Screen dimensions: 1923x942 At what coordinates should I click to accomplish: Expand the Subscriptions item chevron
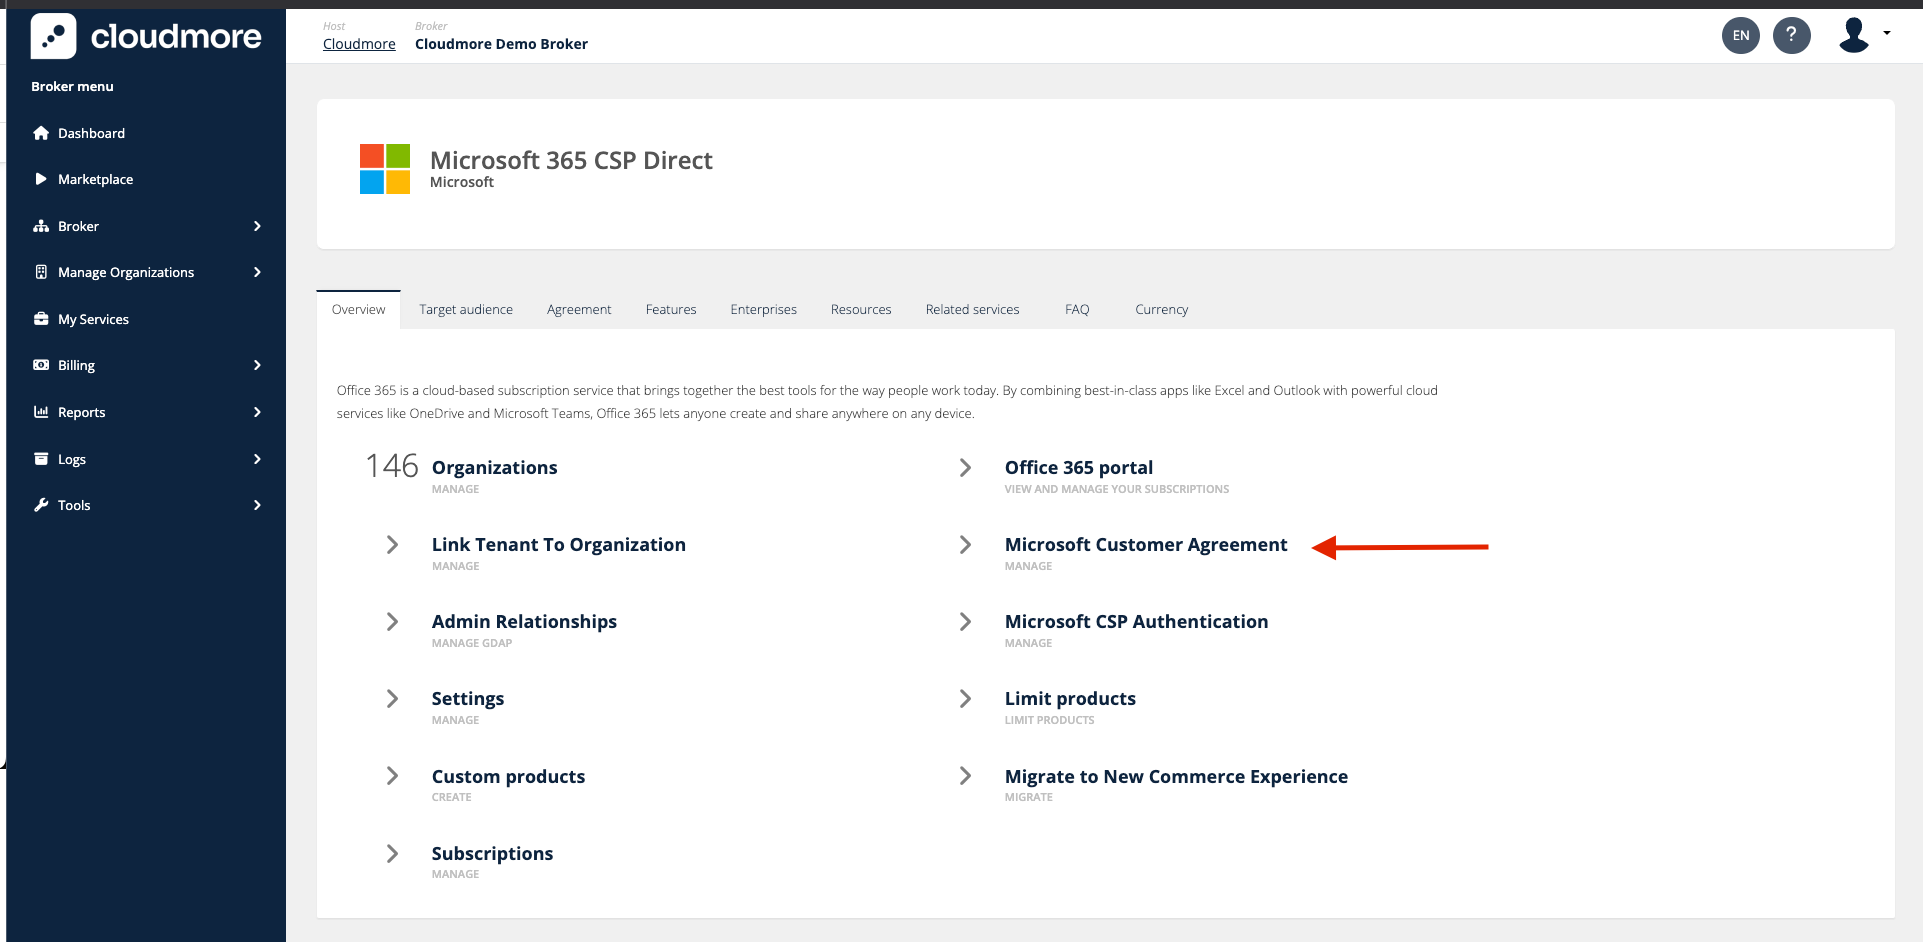pos(391,853)
